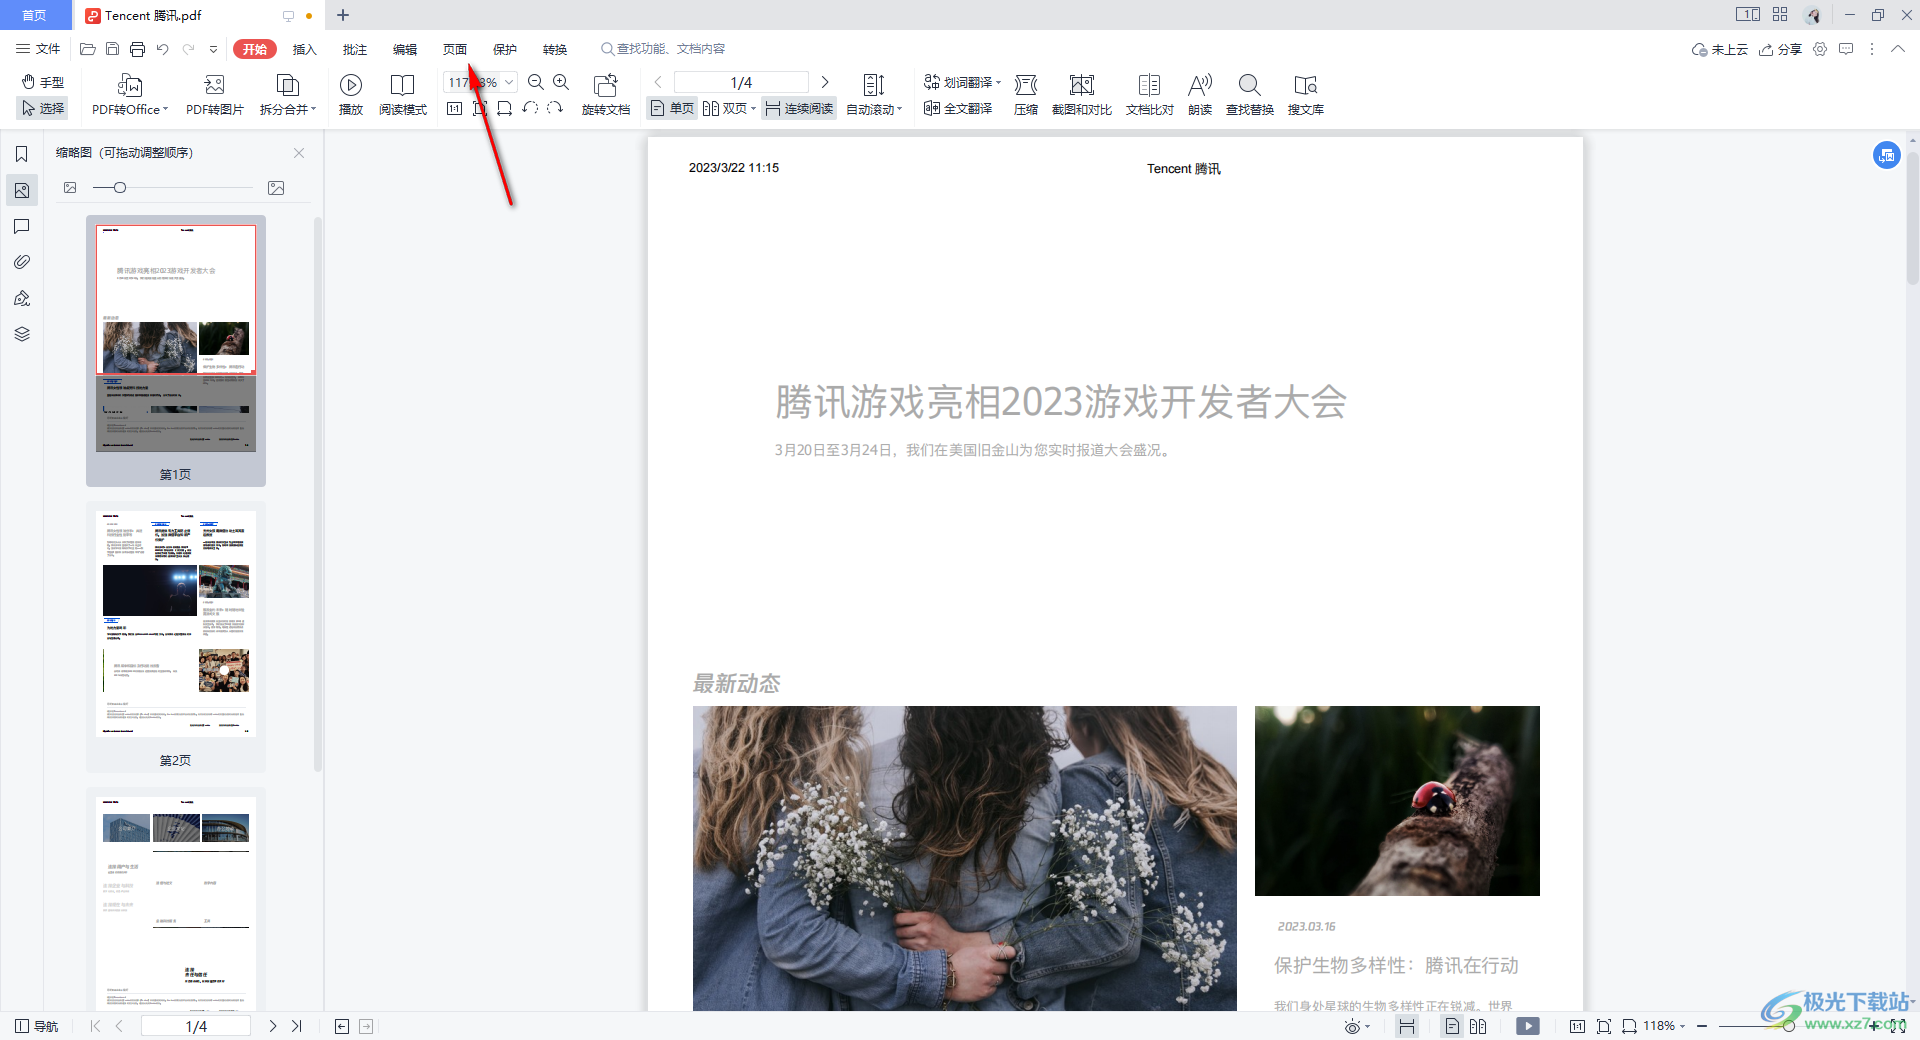Open the signature panel in sidebar
The image size is (1920, 1040).
(x=22, y=298)
